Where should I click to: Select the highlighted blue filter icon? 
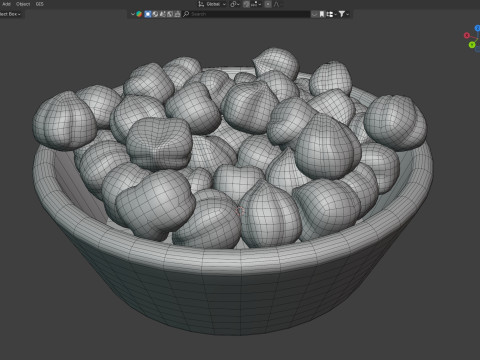point(148,14)
